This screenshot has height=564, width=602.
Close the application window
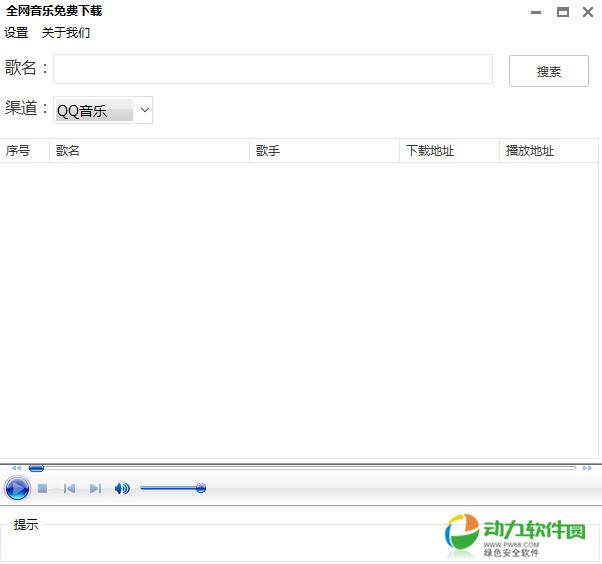coord(588,12)
